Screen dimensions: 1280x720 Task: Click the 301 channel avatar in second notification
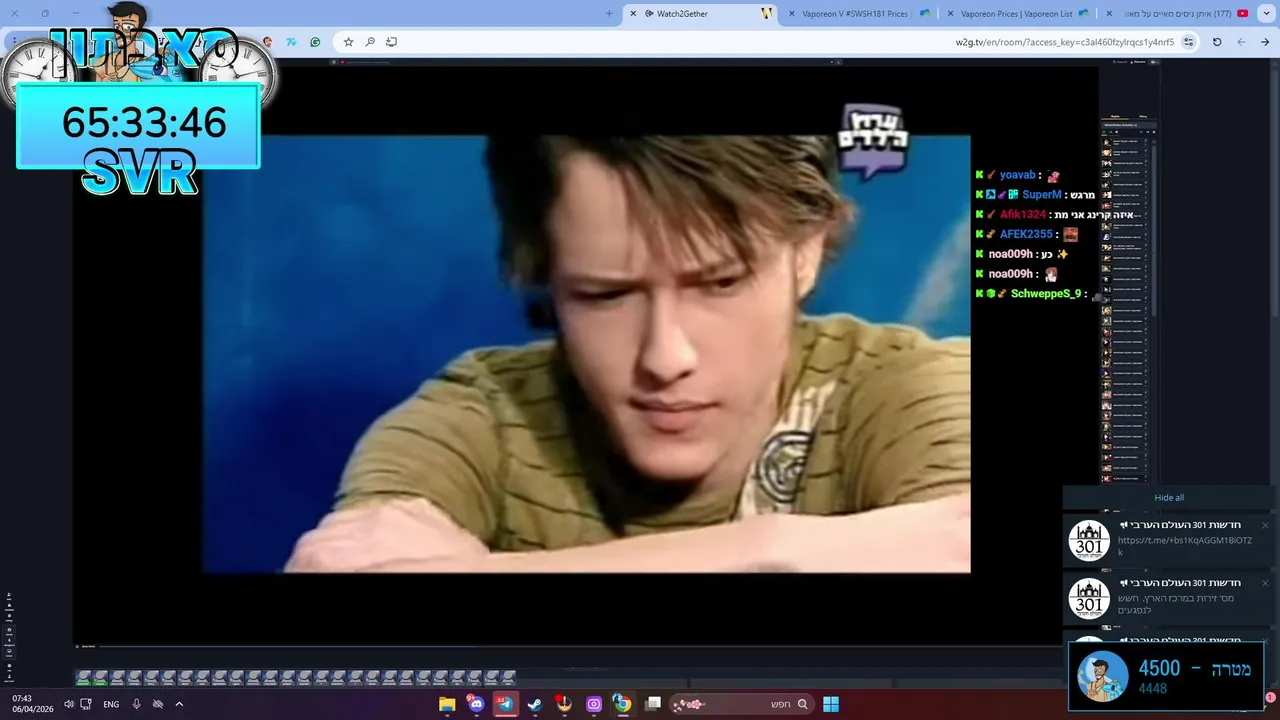1089,599
